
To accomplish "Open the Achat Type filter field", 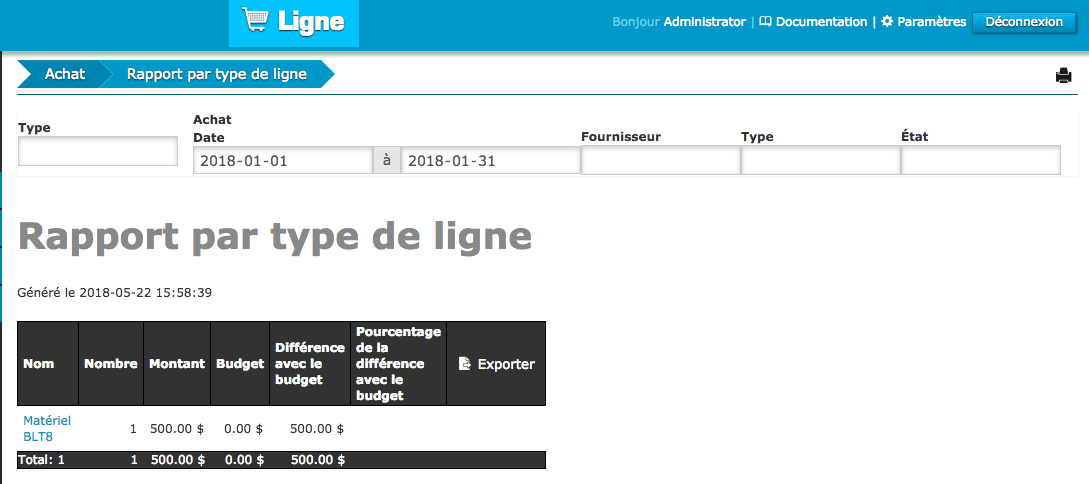I will [x=820, y=160].
